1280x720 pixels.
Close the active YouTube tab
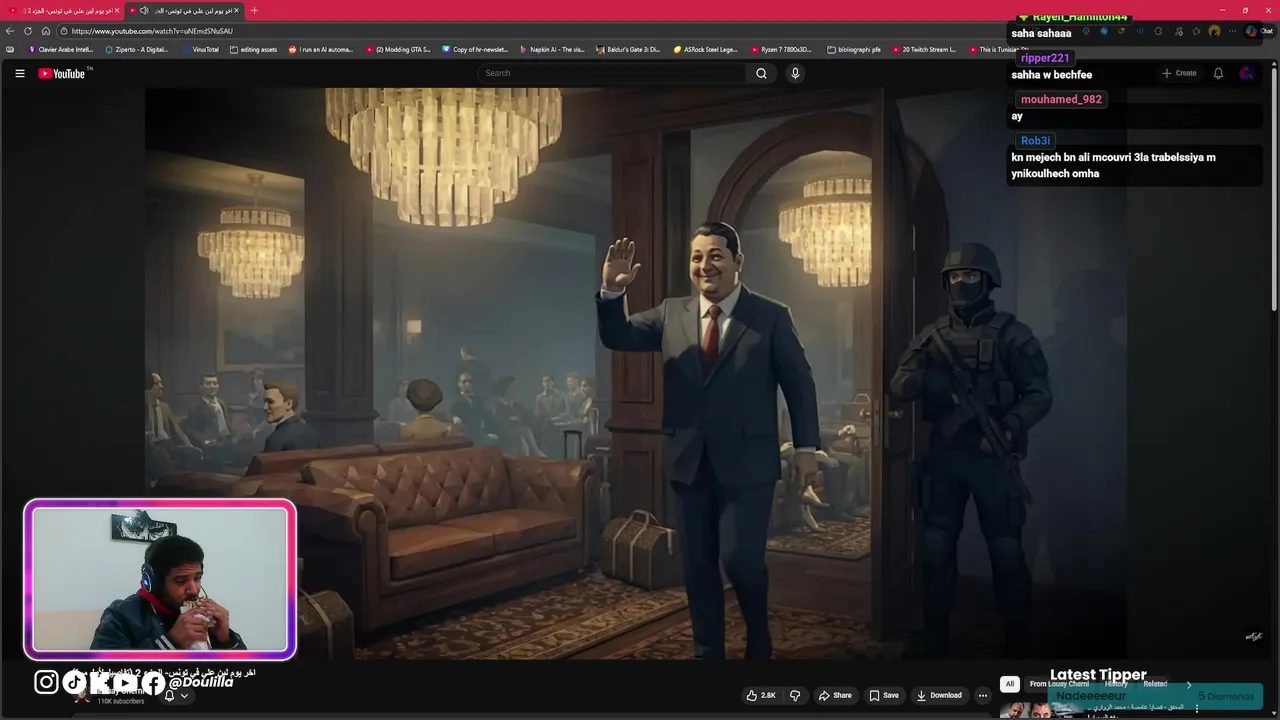(236, 10)
